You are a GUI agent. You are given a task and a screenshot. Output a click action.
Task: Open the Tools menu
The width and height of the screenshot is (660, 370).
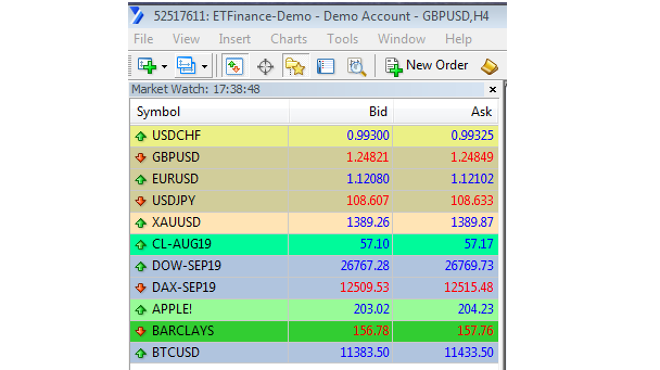(343, 39)
